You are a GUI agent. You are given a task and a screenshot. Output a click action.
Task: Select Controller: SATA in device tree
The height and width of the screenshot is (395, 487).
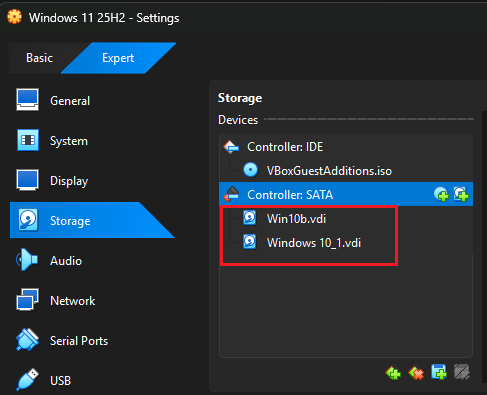point(346,194)
